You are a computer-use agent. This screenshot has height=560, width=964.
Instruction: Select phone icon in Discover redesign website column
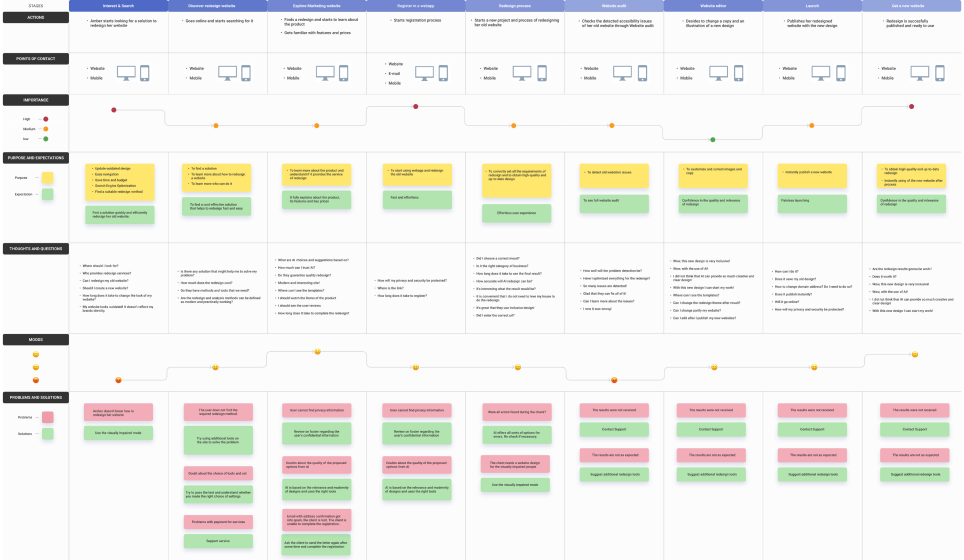click(246, 73)
